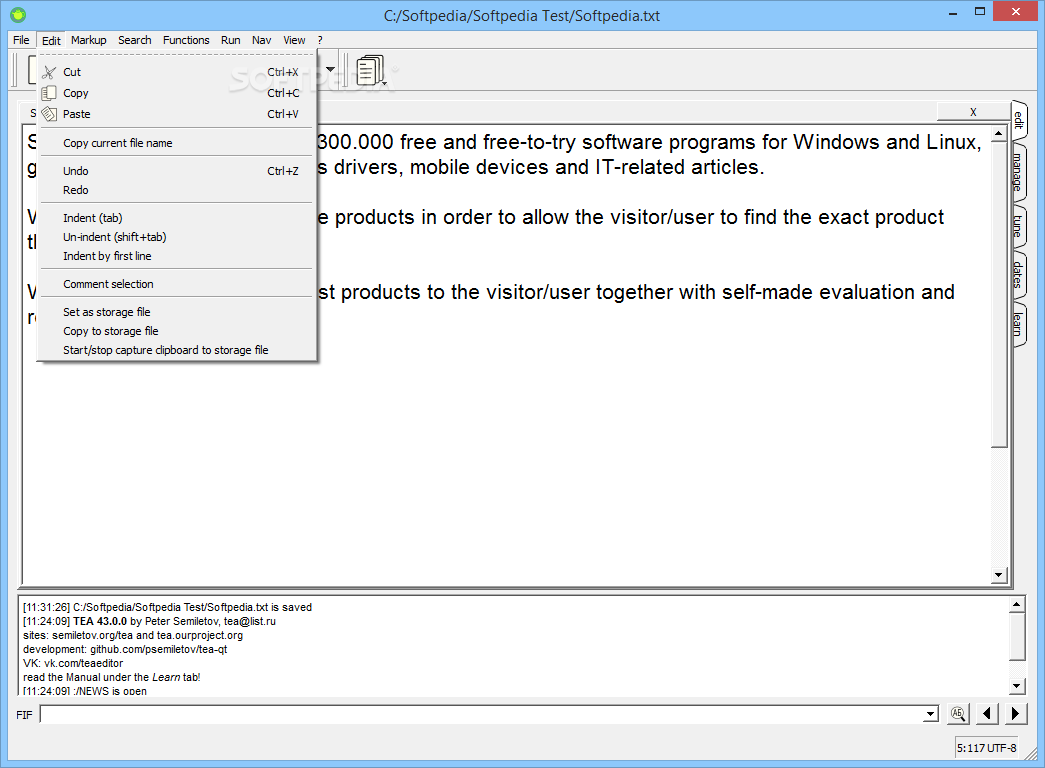Switch to the dates side tab
Image resolution: width=1045 pixels, height=768 pixels.
[x=1018, y=274]
